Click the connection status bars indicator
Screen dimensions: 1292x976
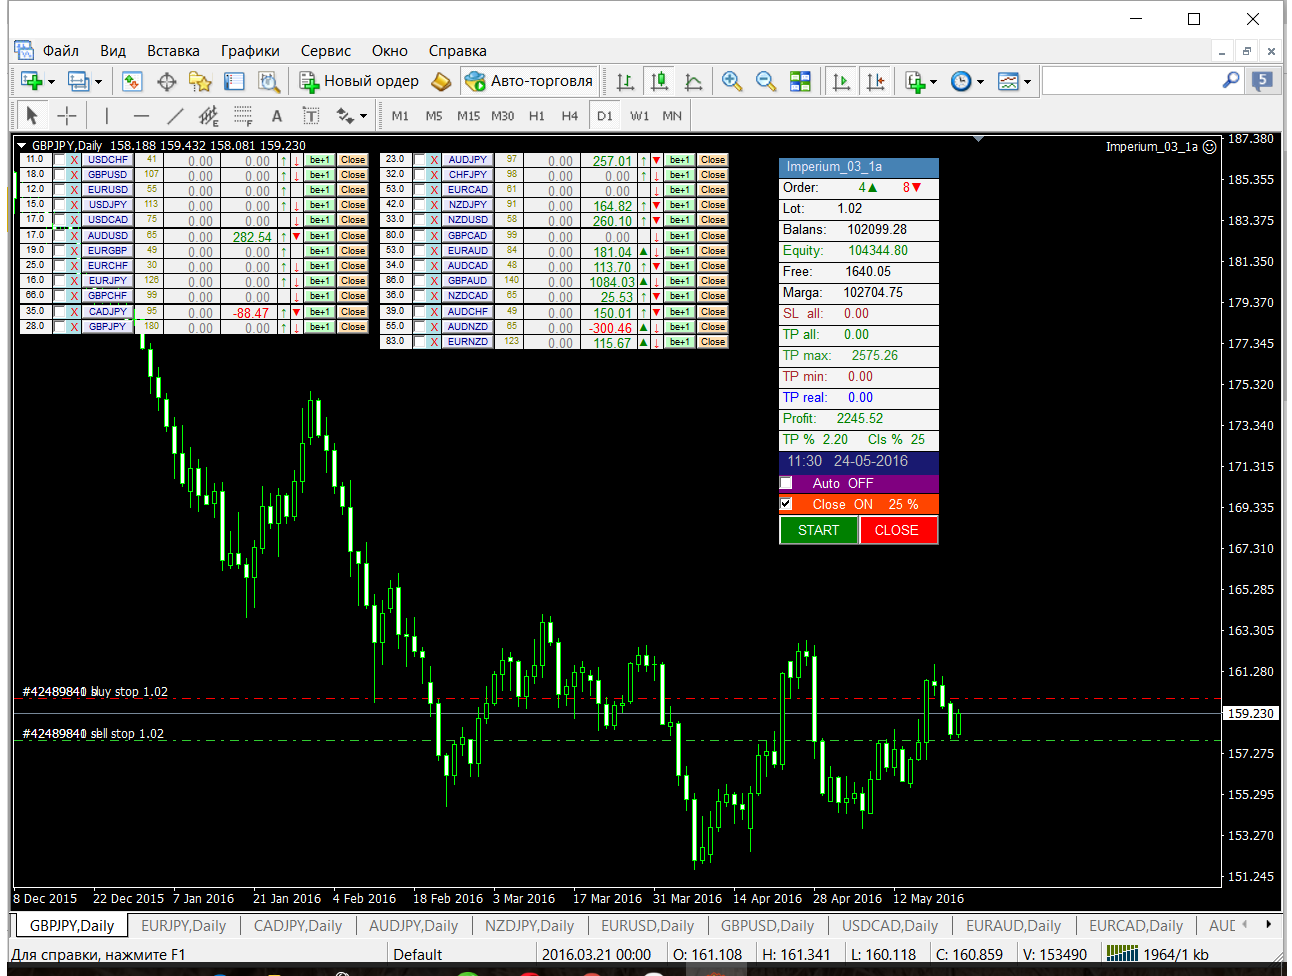pyautogui.click(x=1122, y=954)
